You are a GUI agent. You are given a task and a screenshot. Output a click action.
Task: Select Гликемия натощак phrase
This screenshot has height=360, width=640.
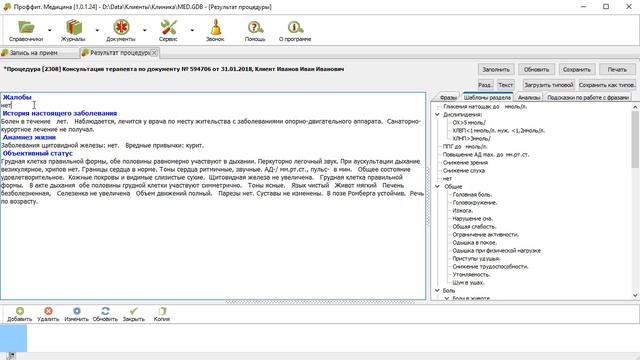[x=485, y=107]
